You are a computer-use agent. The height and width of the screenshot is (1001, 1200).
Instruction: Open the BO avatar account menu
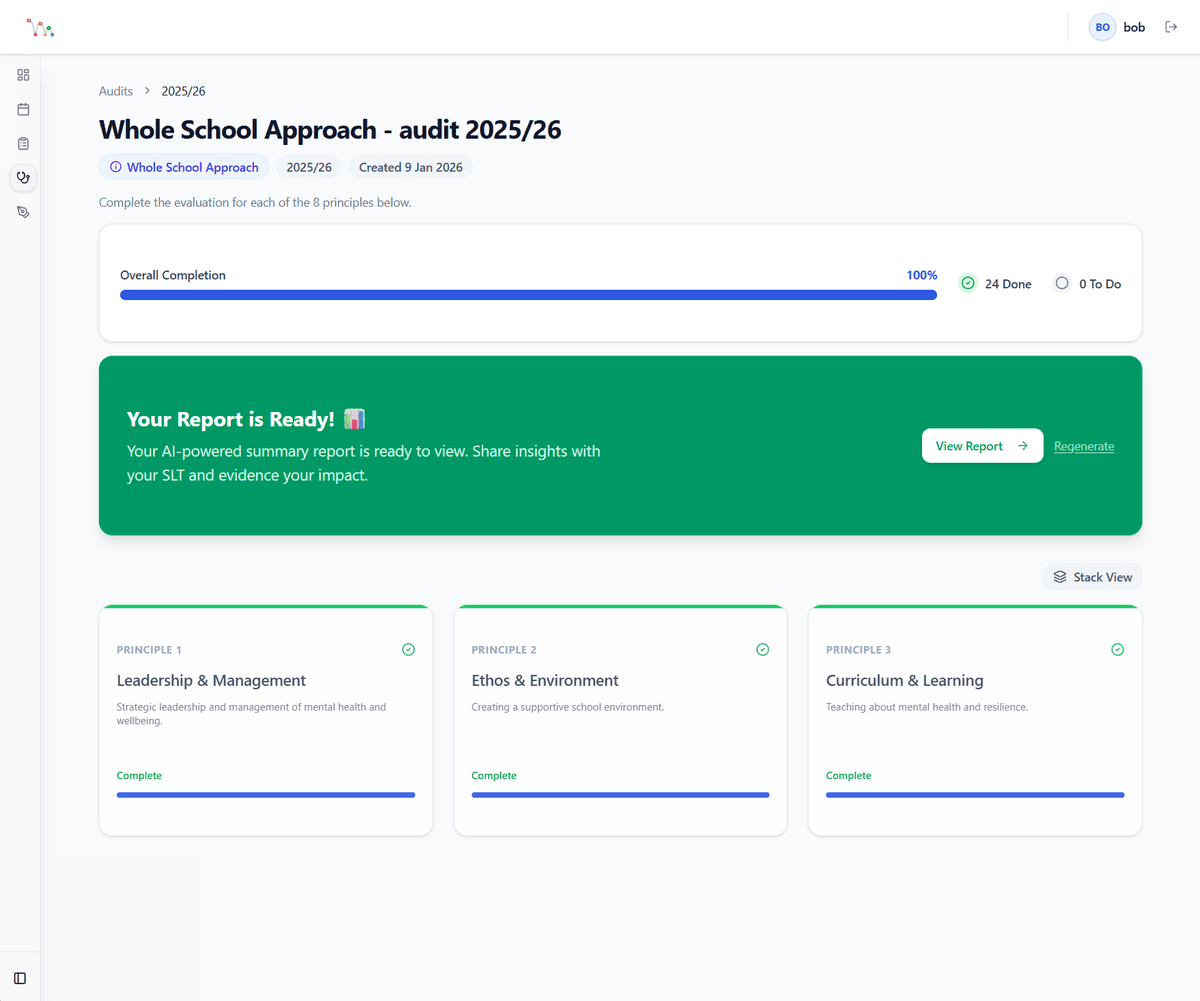coord(1102,27)
